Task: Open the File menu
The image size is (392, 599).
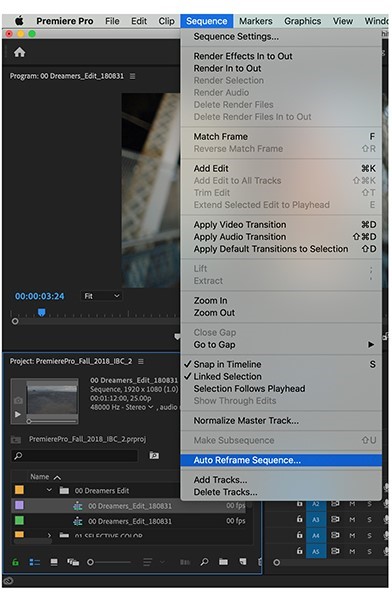Action: point(112,21)
